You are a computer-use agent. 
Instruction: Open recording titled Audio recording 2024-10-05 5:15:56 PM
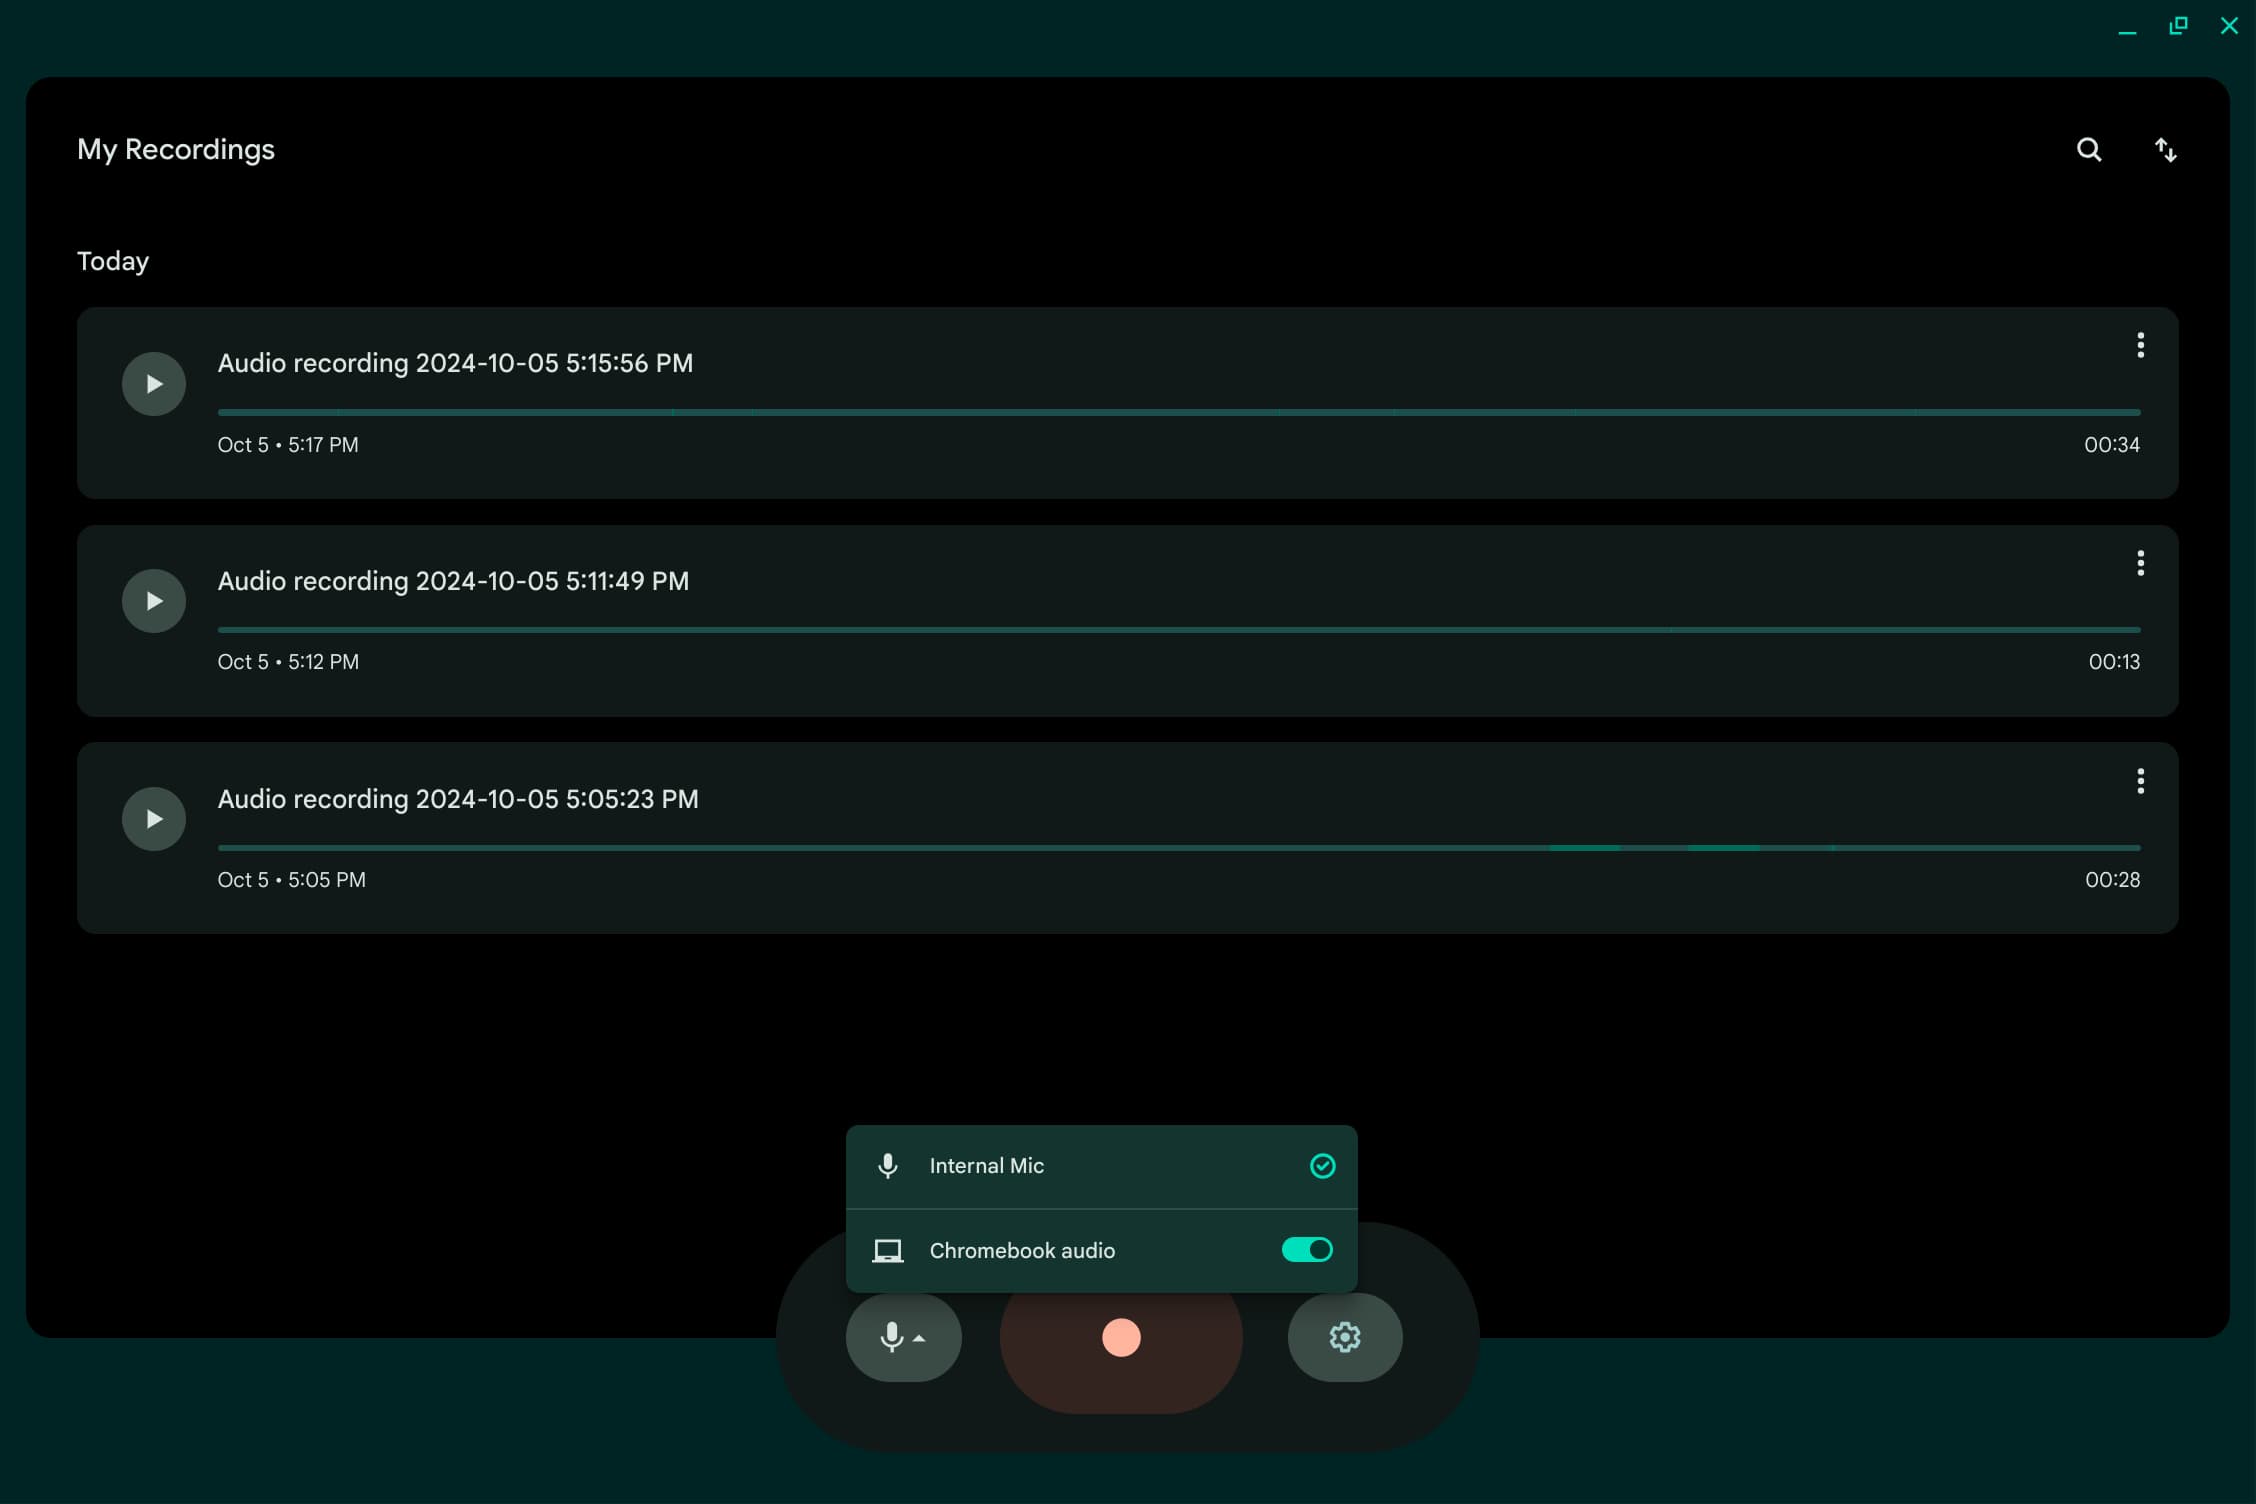coord(457,363)
